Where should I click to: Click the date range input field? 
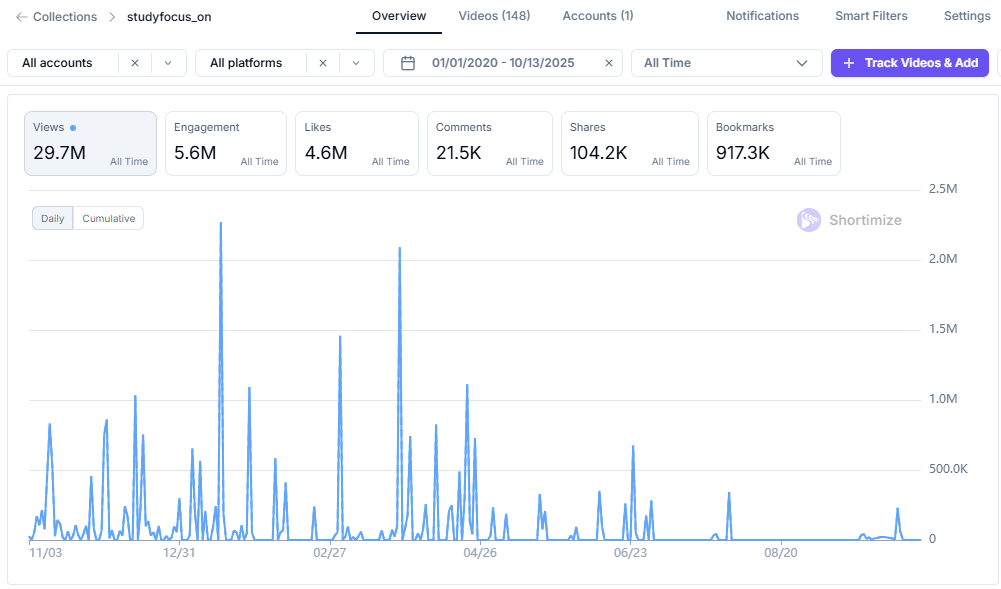click(503, 63)
